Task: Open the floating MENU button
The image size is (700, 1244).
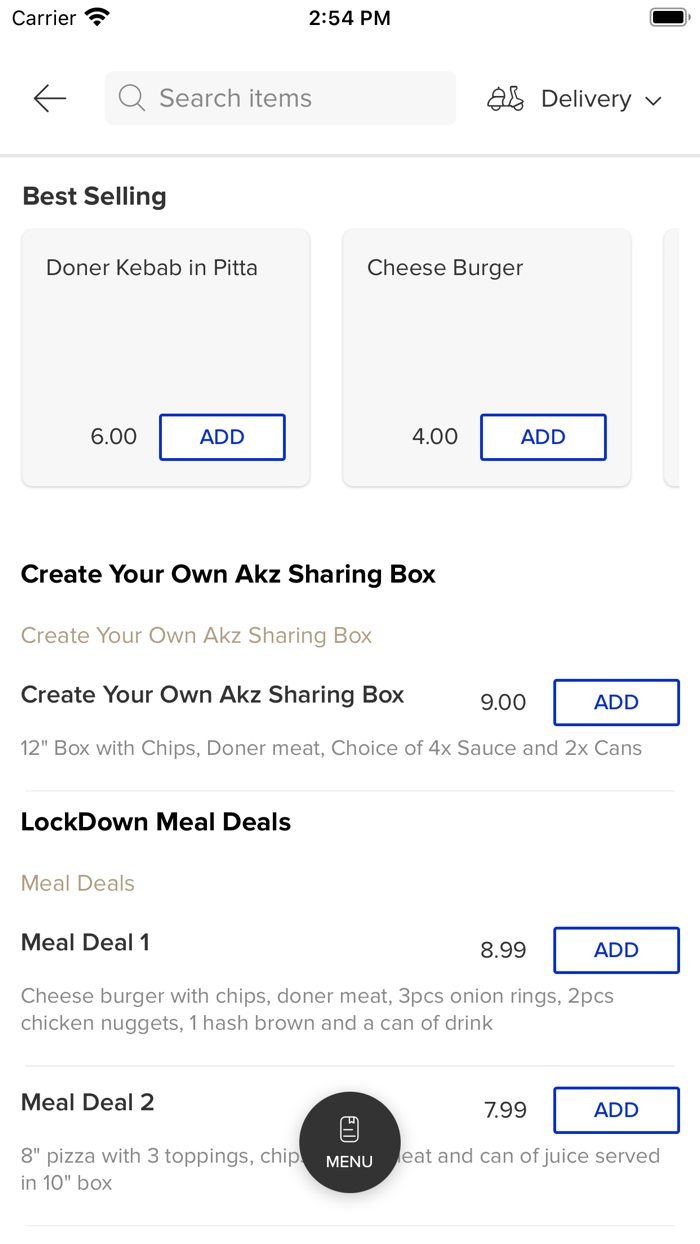Action: 350,1142
